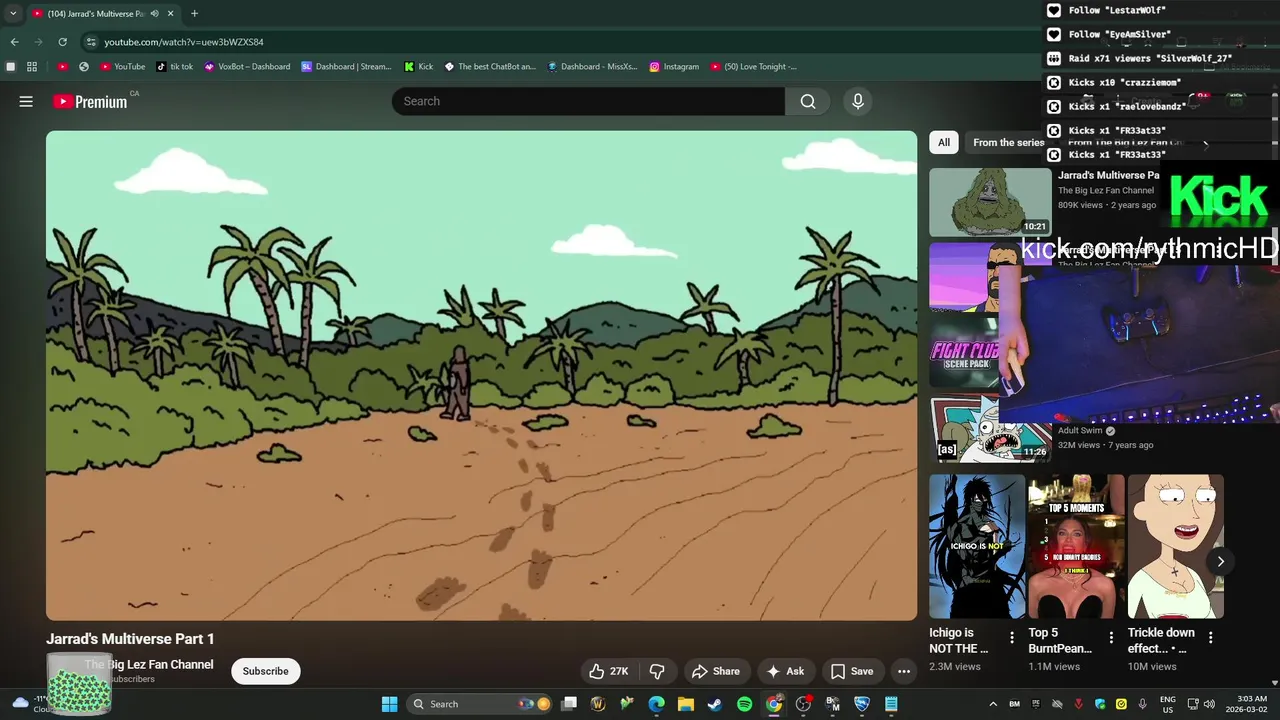Image resolution: width=1280 pixels, height=720 pixels.
Task: Mute the tab via speaker icon
Action: click(153, 14)
